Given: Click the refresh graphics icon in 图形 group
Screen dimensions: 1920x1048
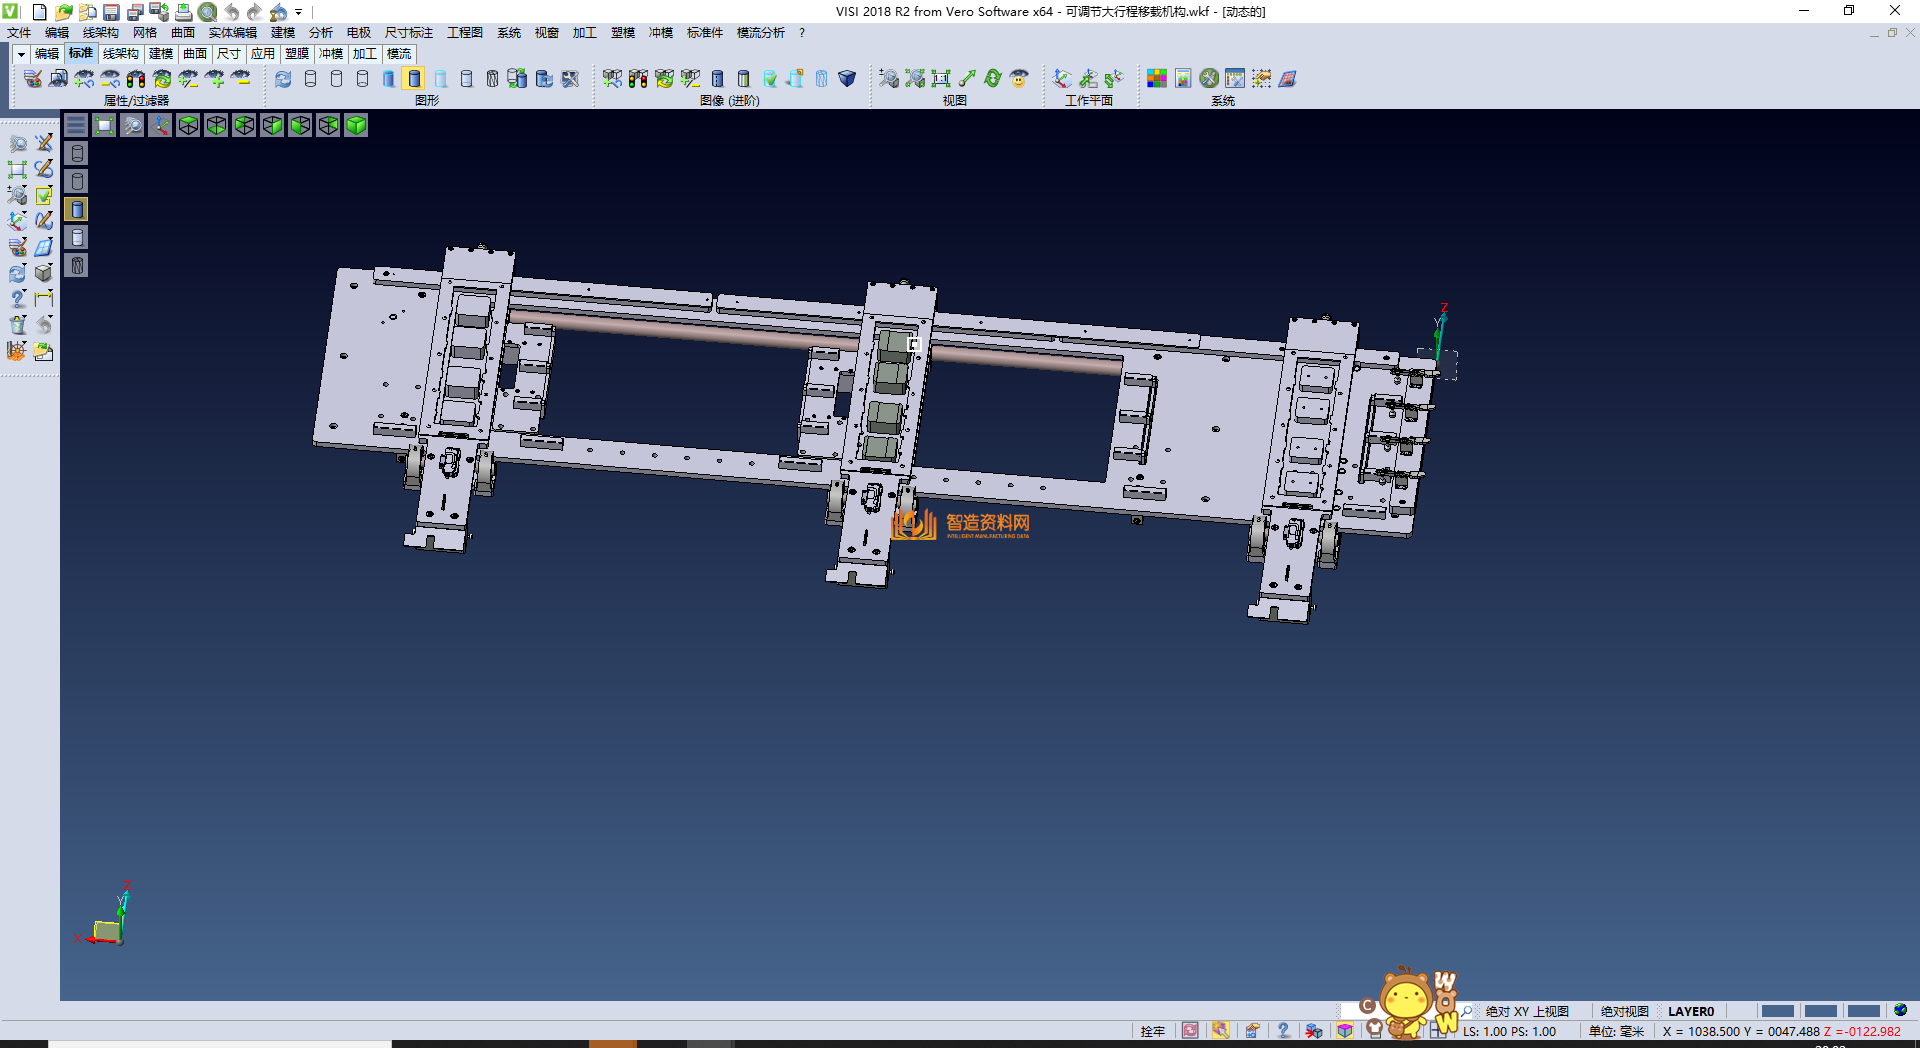Looking at the screenshot, I should (283, 78).
